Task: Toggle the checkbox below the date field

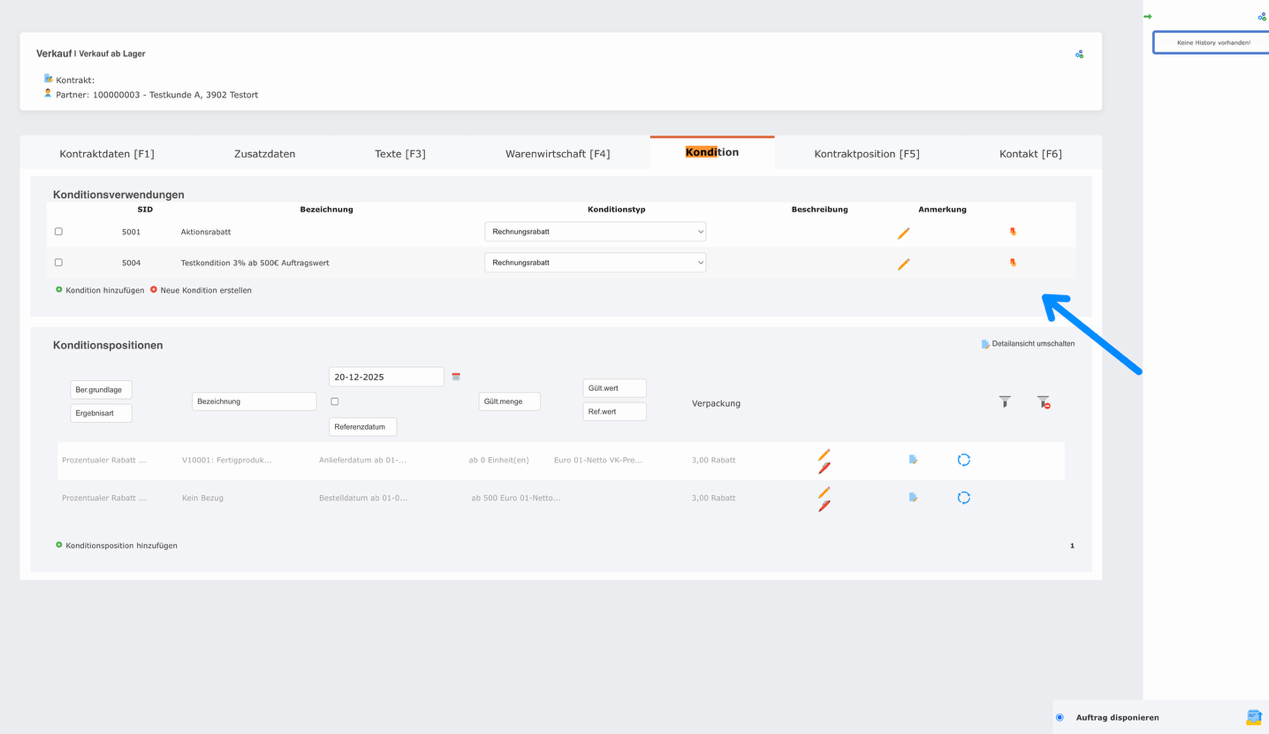Action: (335, 402)
